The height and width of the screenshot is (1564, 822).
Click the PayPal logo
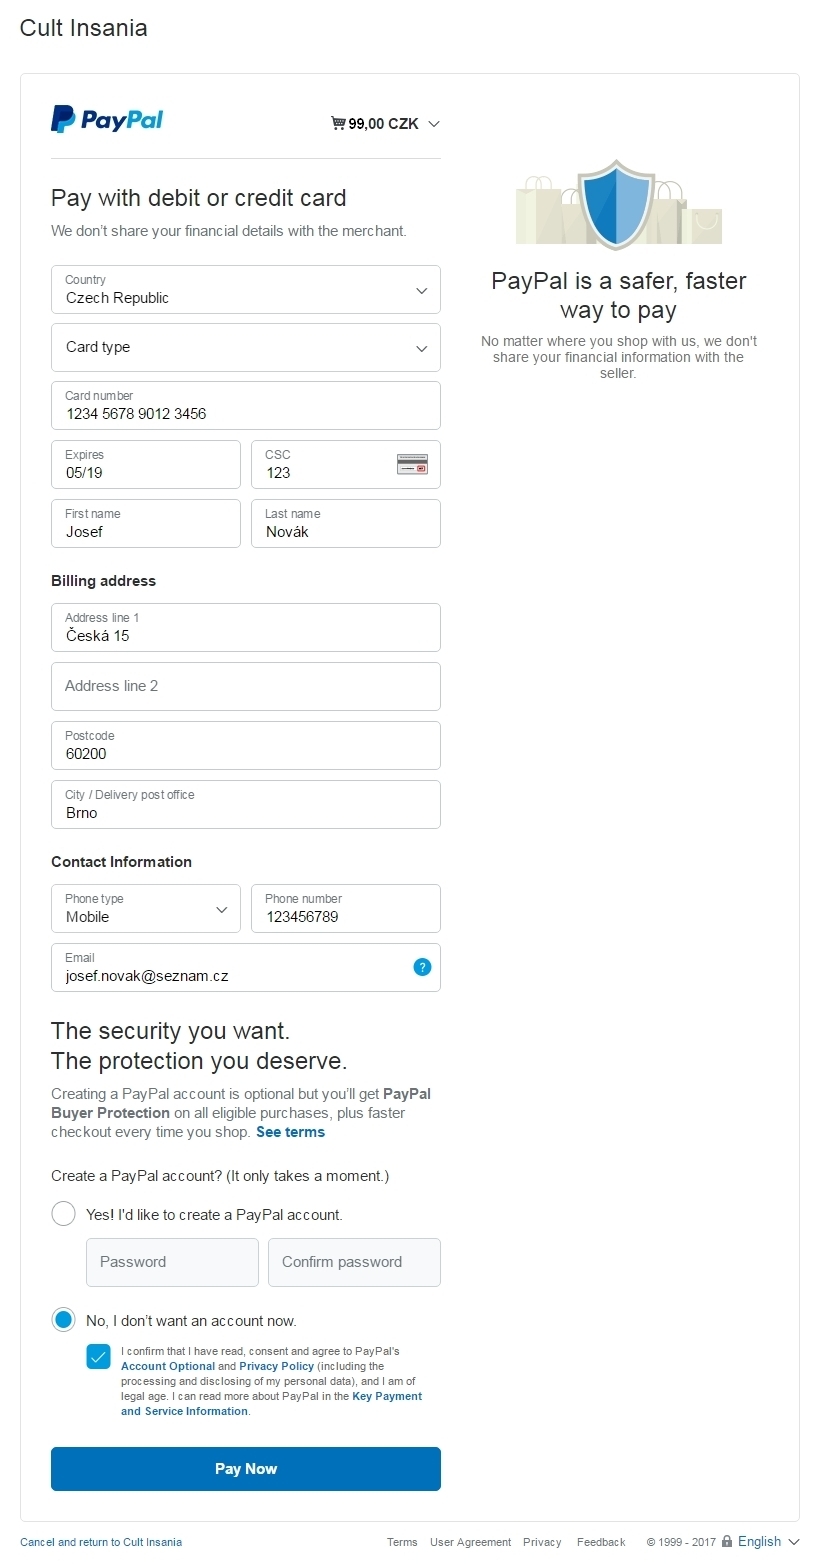107,119
